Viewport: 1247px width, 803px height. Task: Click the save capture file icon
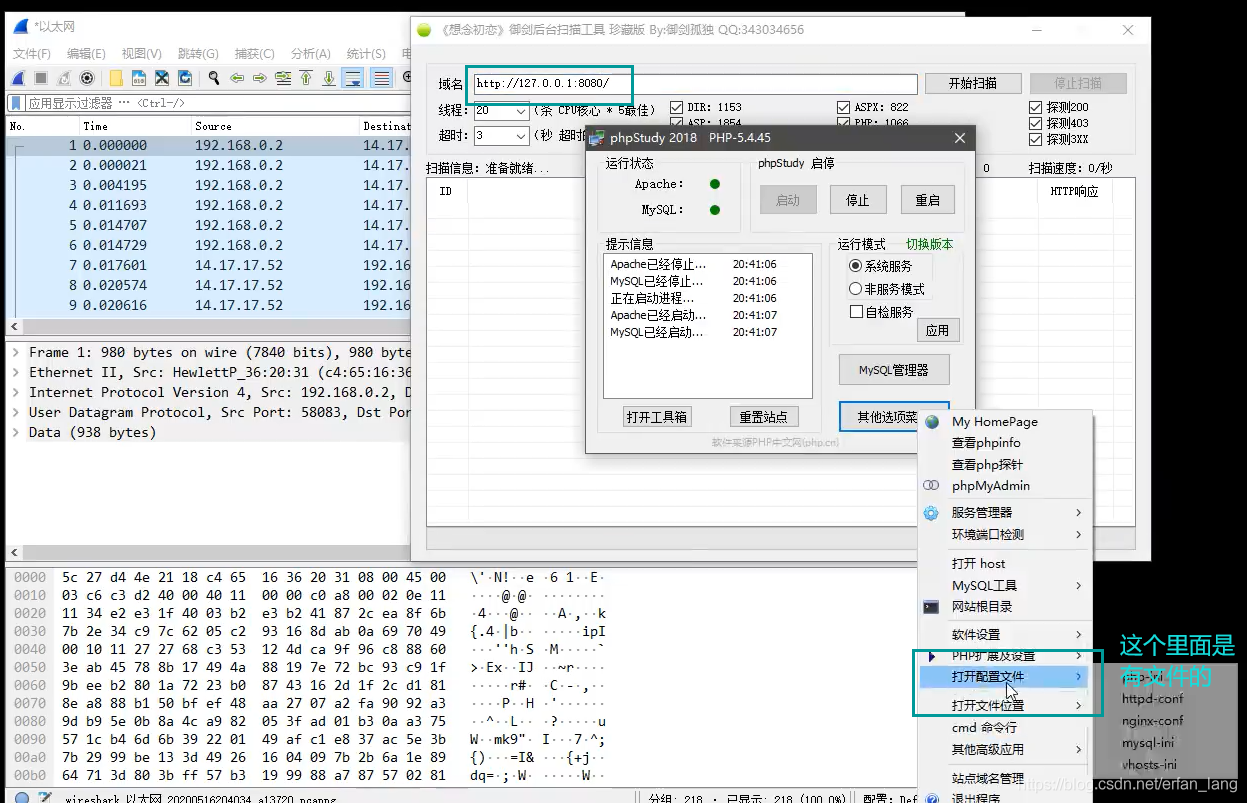point(139,78)
